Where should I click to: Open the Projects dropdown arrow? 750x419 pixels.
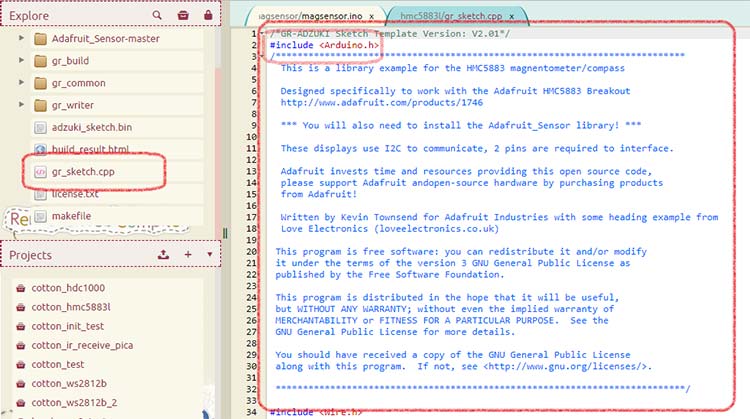210,254
